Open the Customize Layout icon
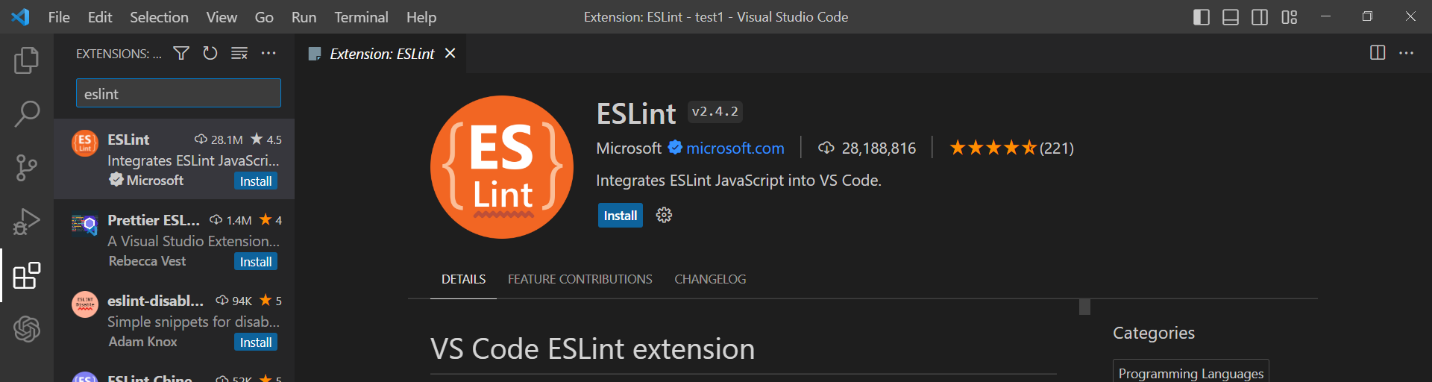Screen dimensions: 1432x382 [x=1290, y=17]
